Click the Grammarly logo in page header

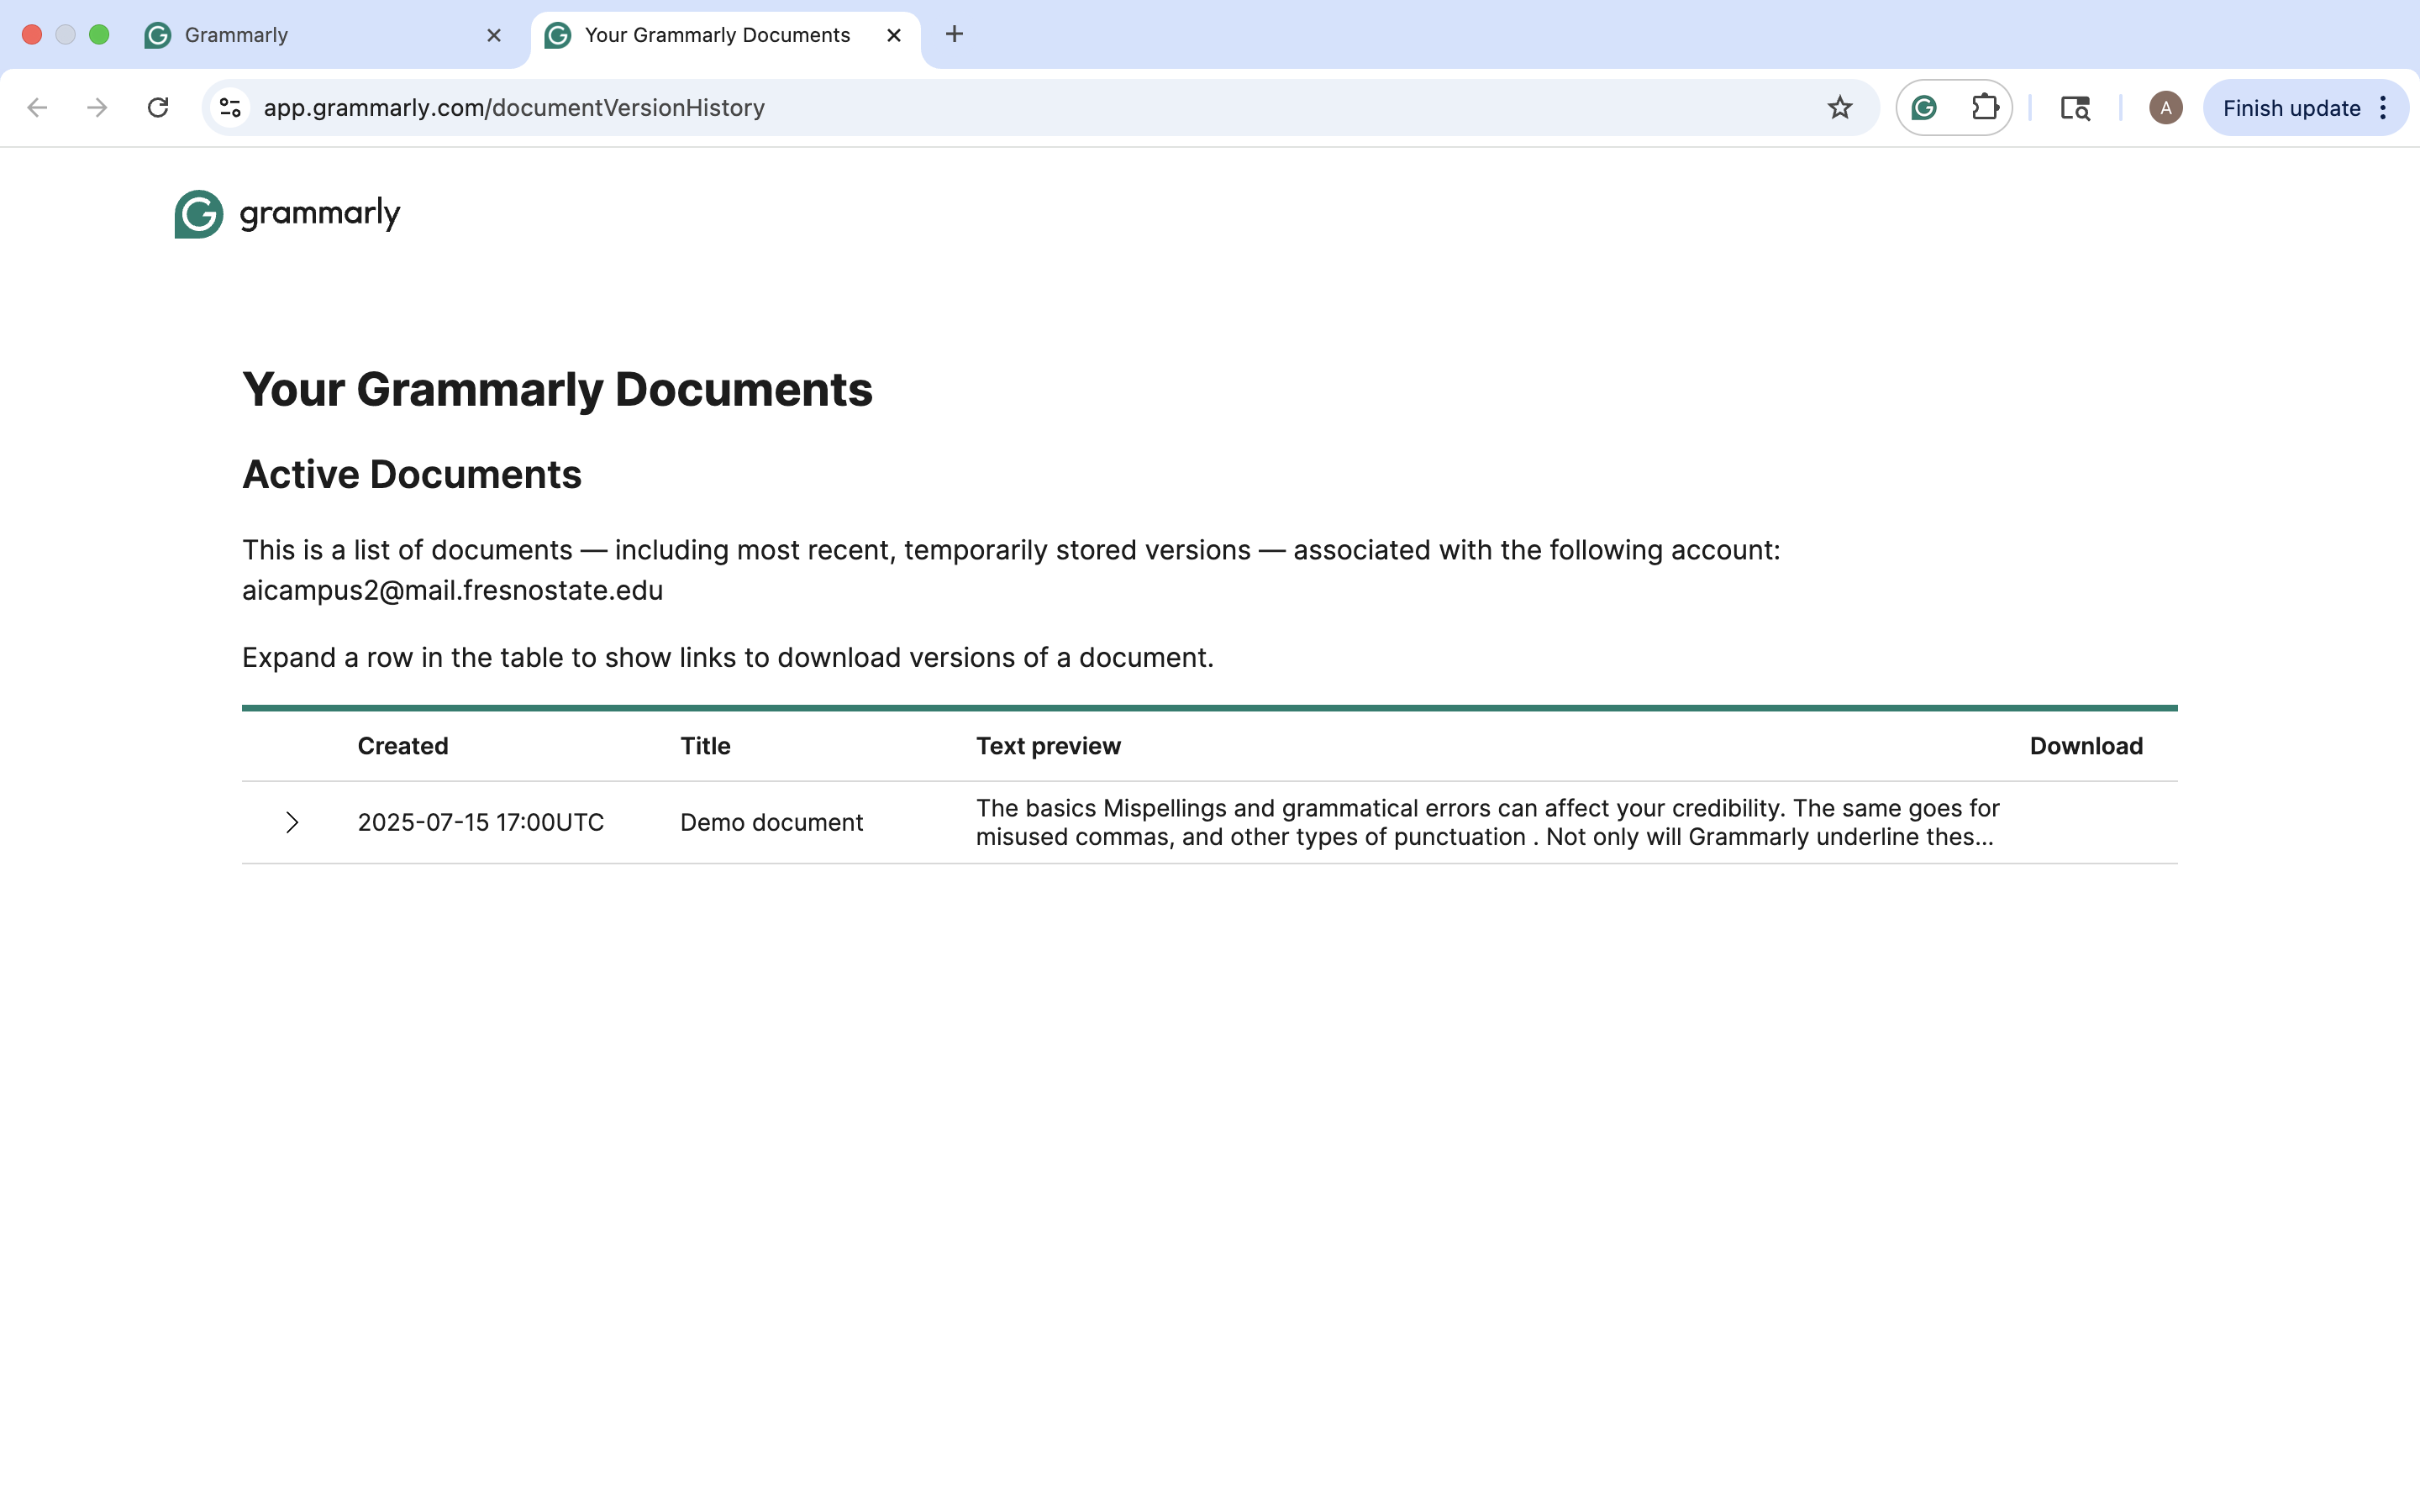[287, 213]
